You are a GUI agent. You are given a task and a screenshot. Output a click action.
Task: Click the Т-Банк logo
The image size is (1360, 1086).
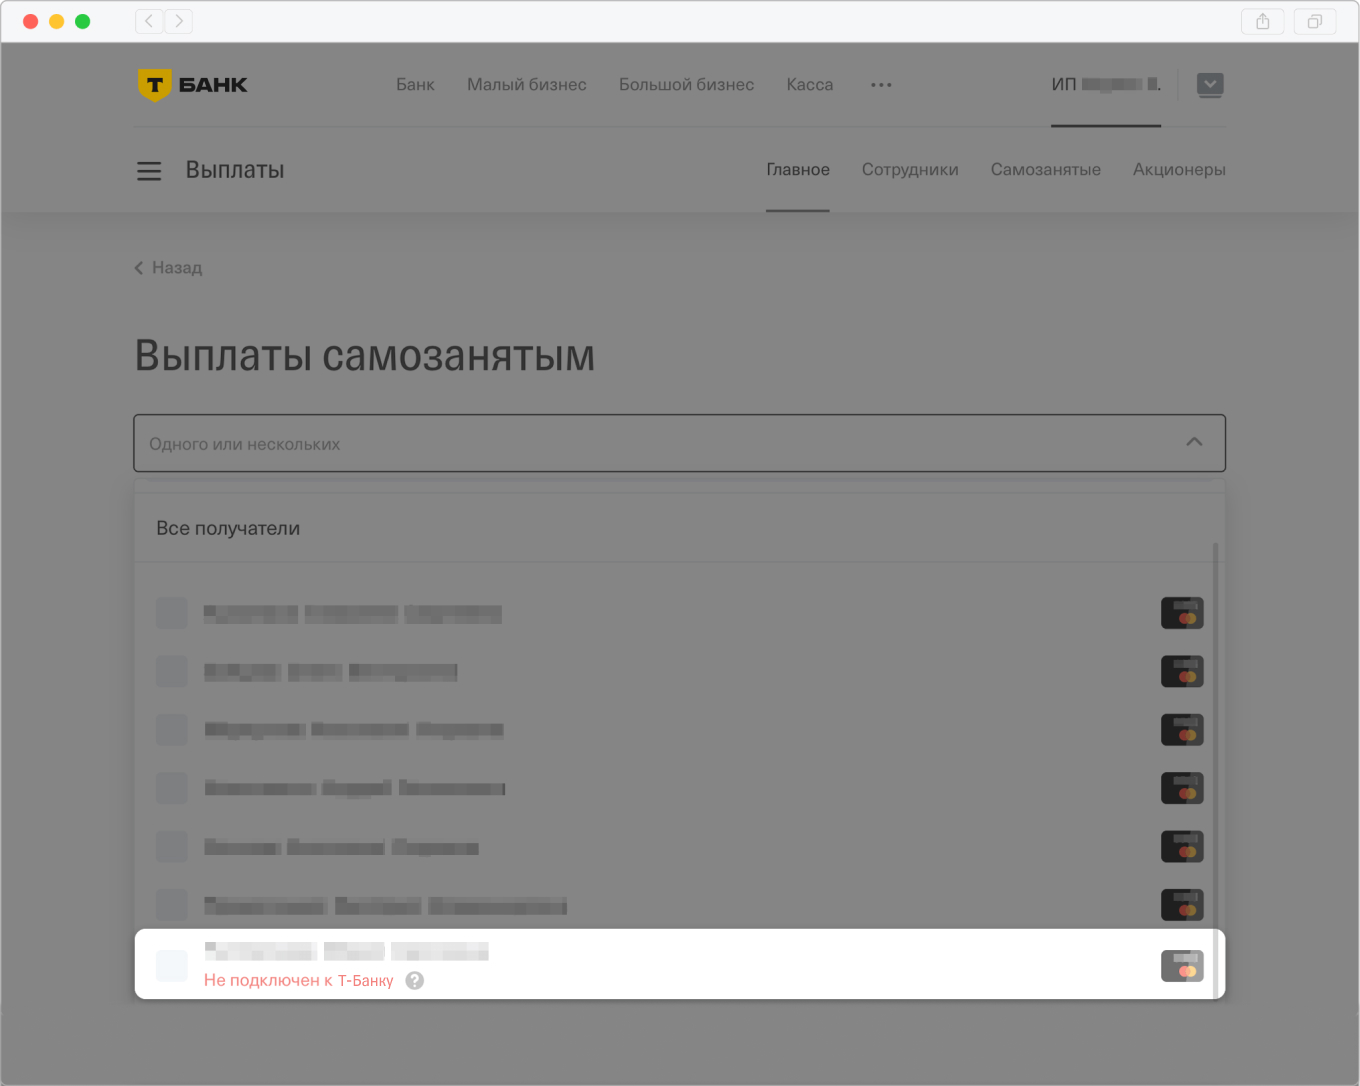point(192,84)
